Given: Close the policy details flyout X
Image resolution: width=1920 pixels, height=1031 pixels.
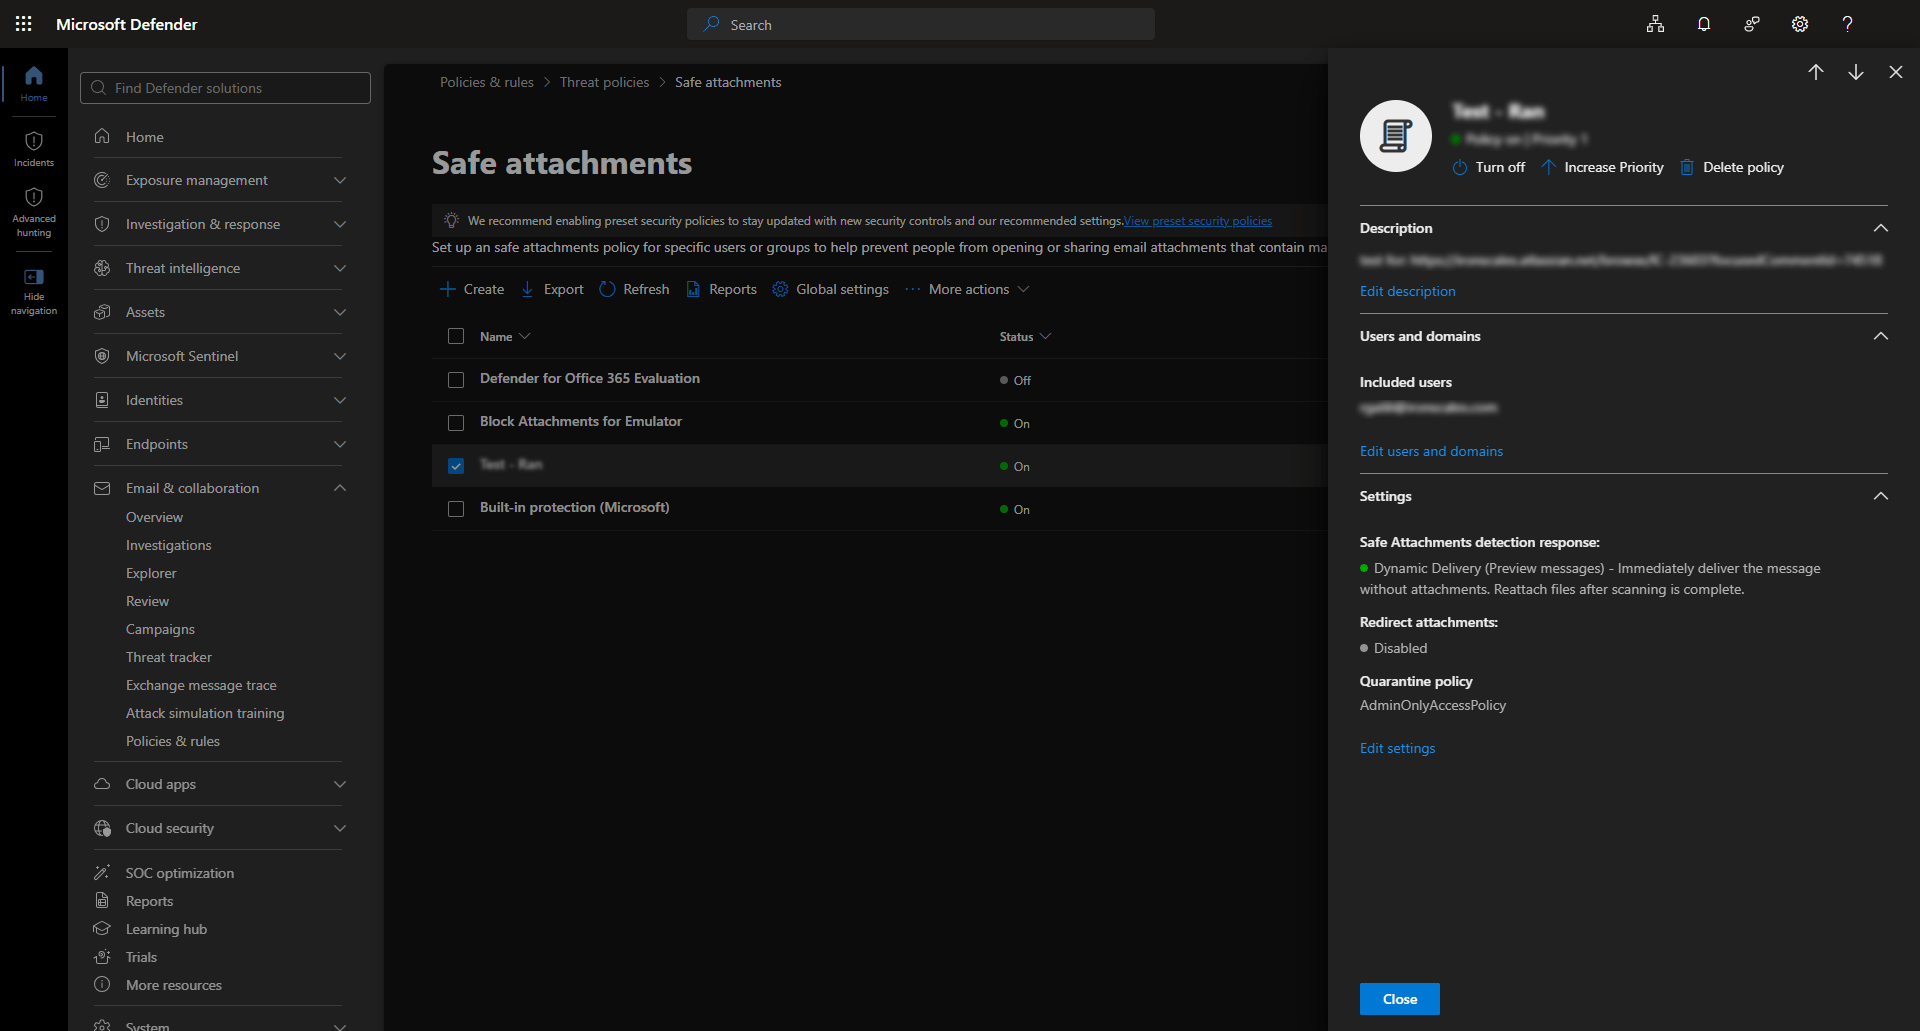Looking at the screenshot, I should pyautogui.click(x=1896, y=72).
